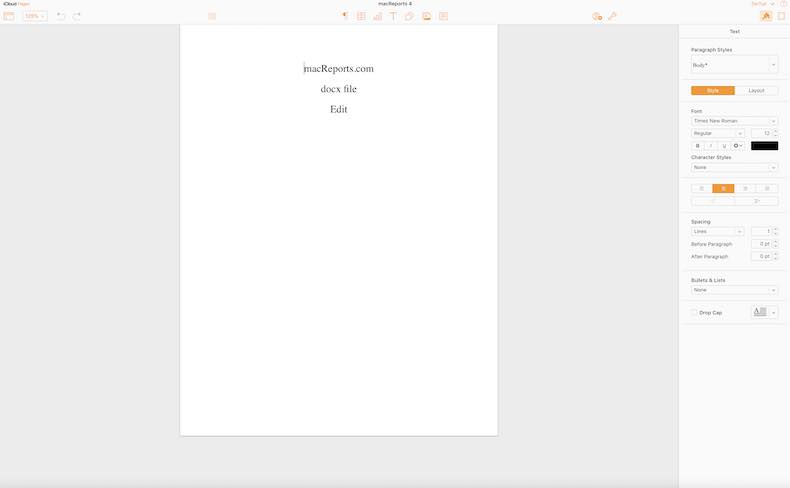Viewport: 790px width, 488px height.
Task: Open the text color swatch
Action: pos(764,146)
